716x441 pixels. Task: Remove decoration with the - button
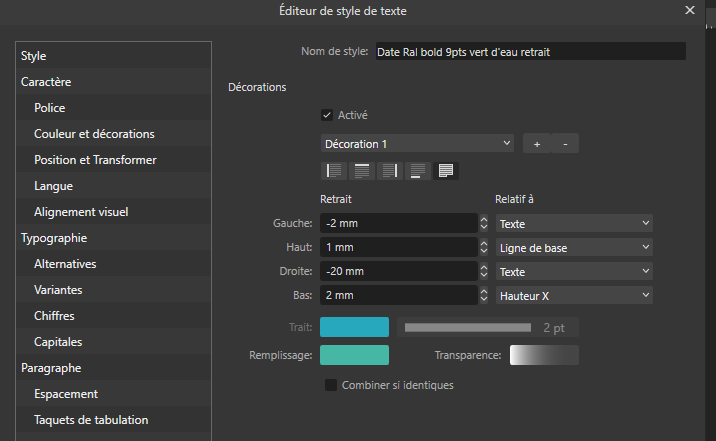click(565, 144)
